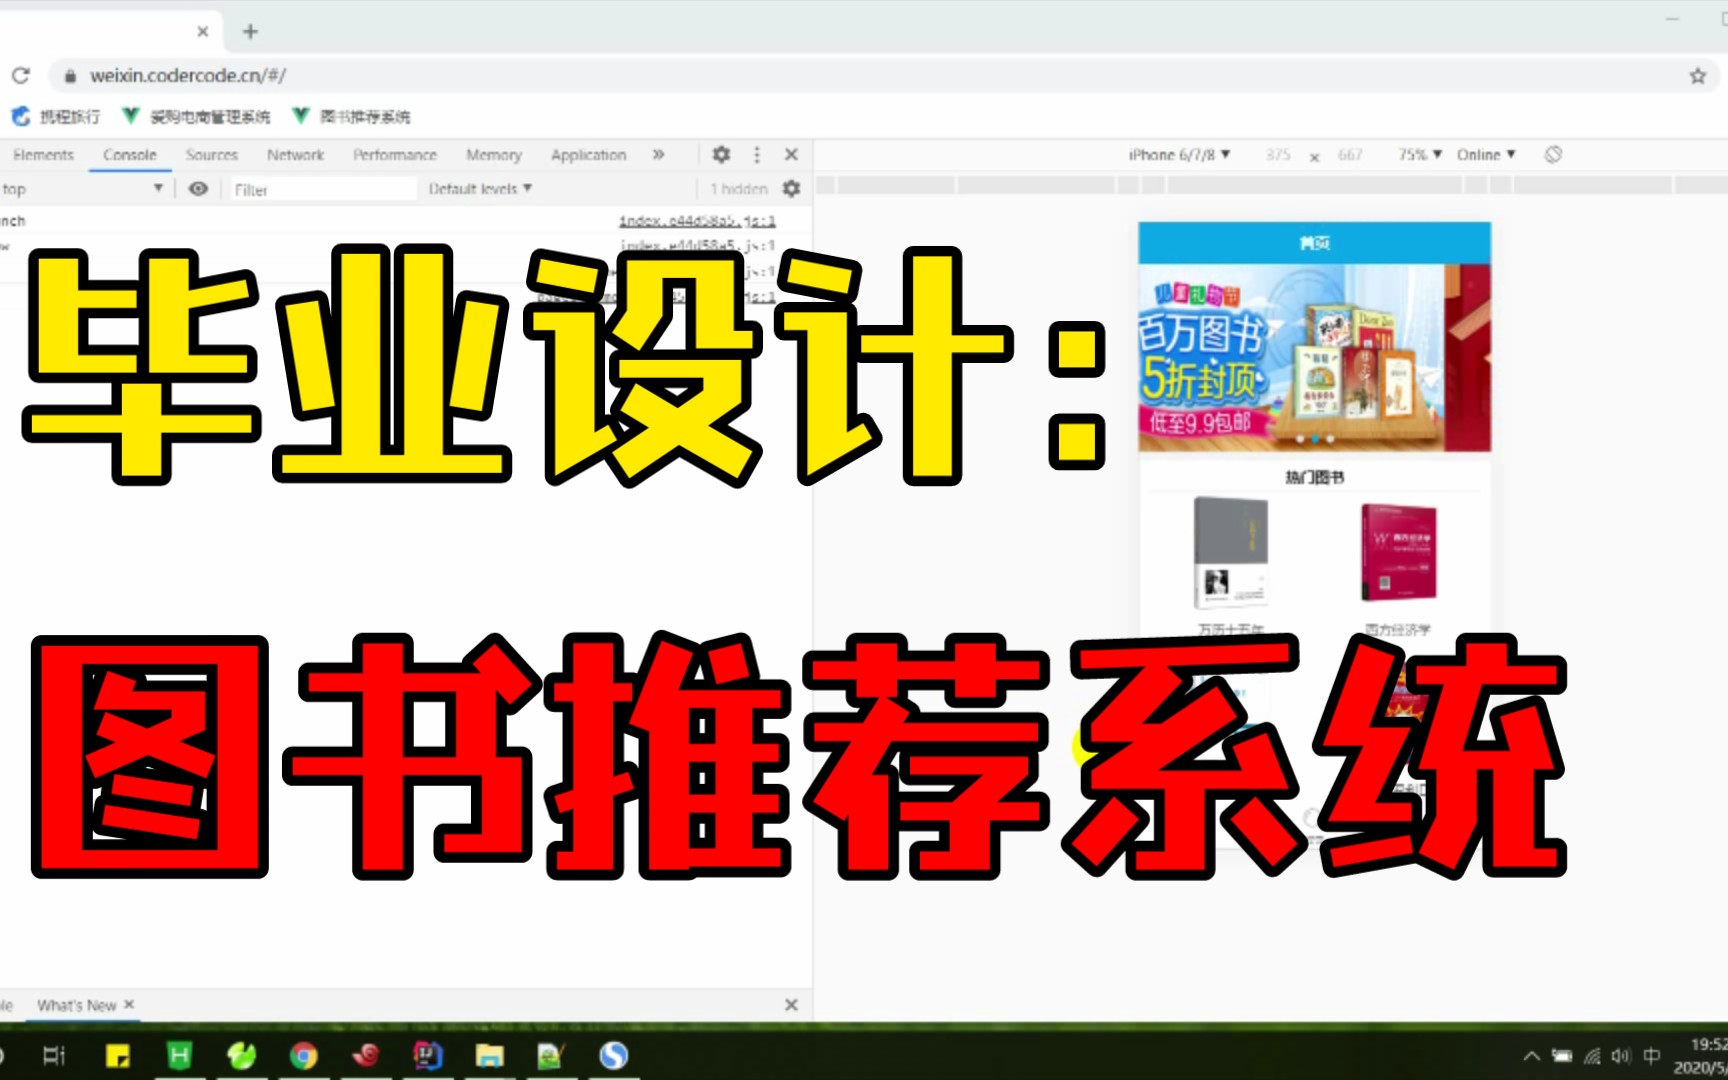Click the 首页 header in mobile preview
1728x1080 pixels.
1314,243
